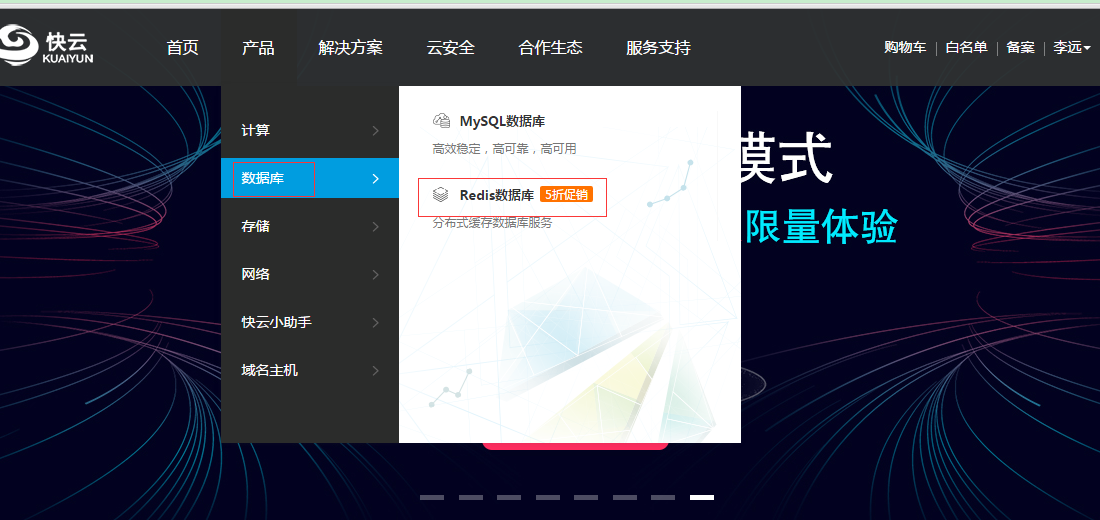The image size is (1100, 520).
Task: Go to the first carousel slide indicator
Action: [432, 498]
